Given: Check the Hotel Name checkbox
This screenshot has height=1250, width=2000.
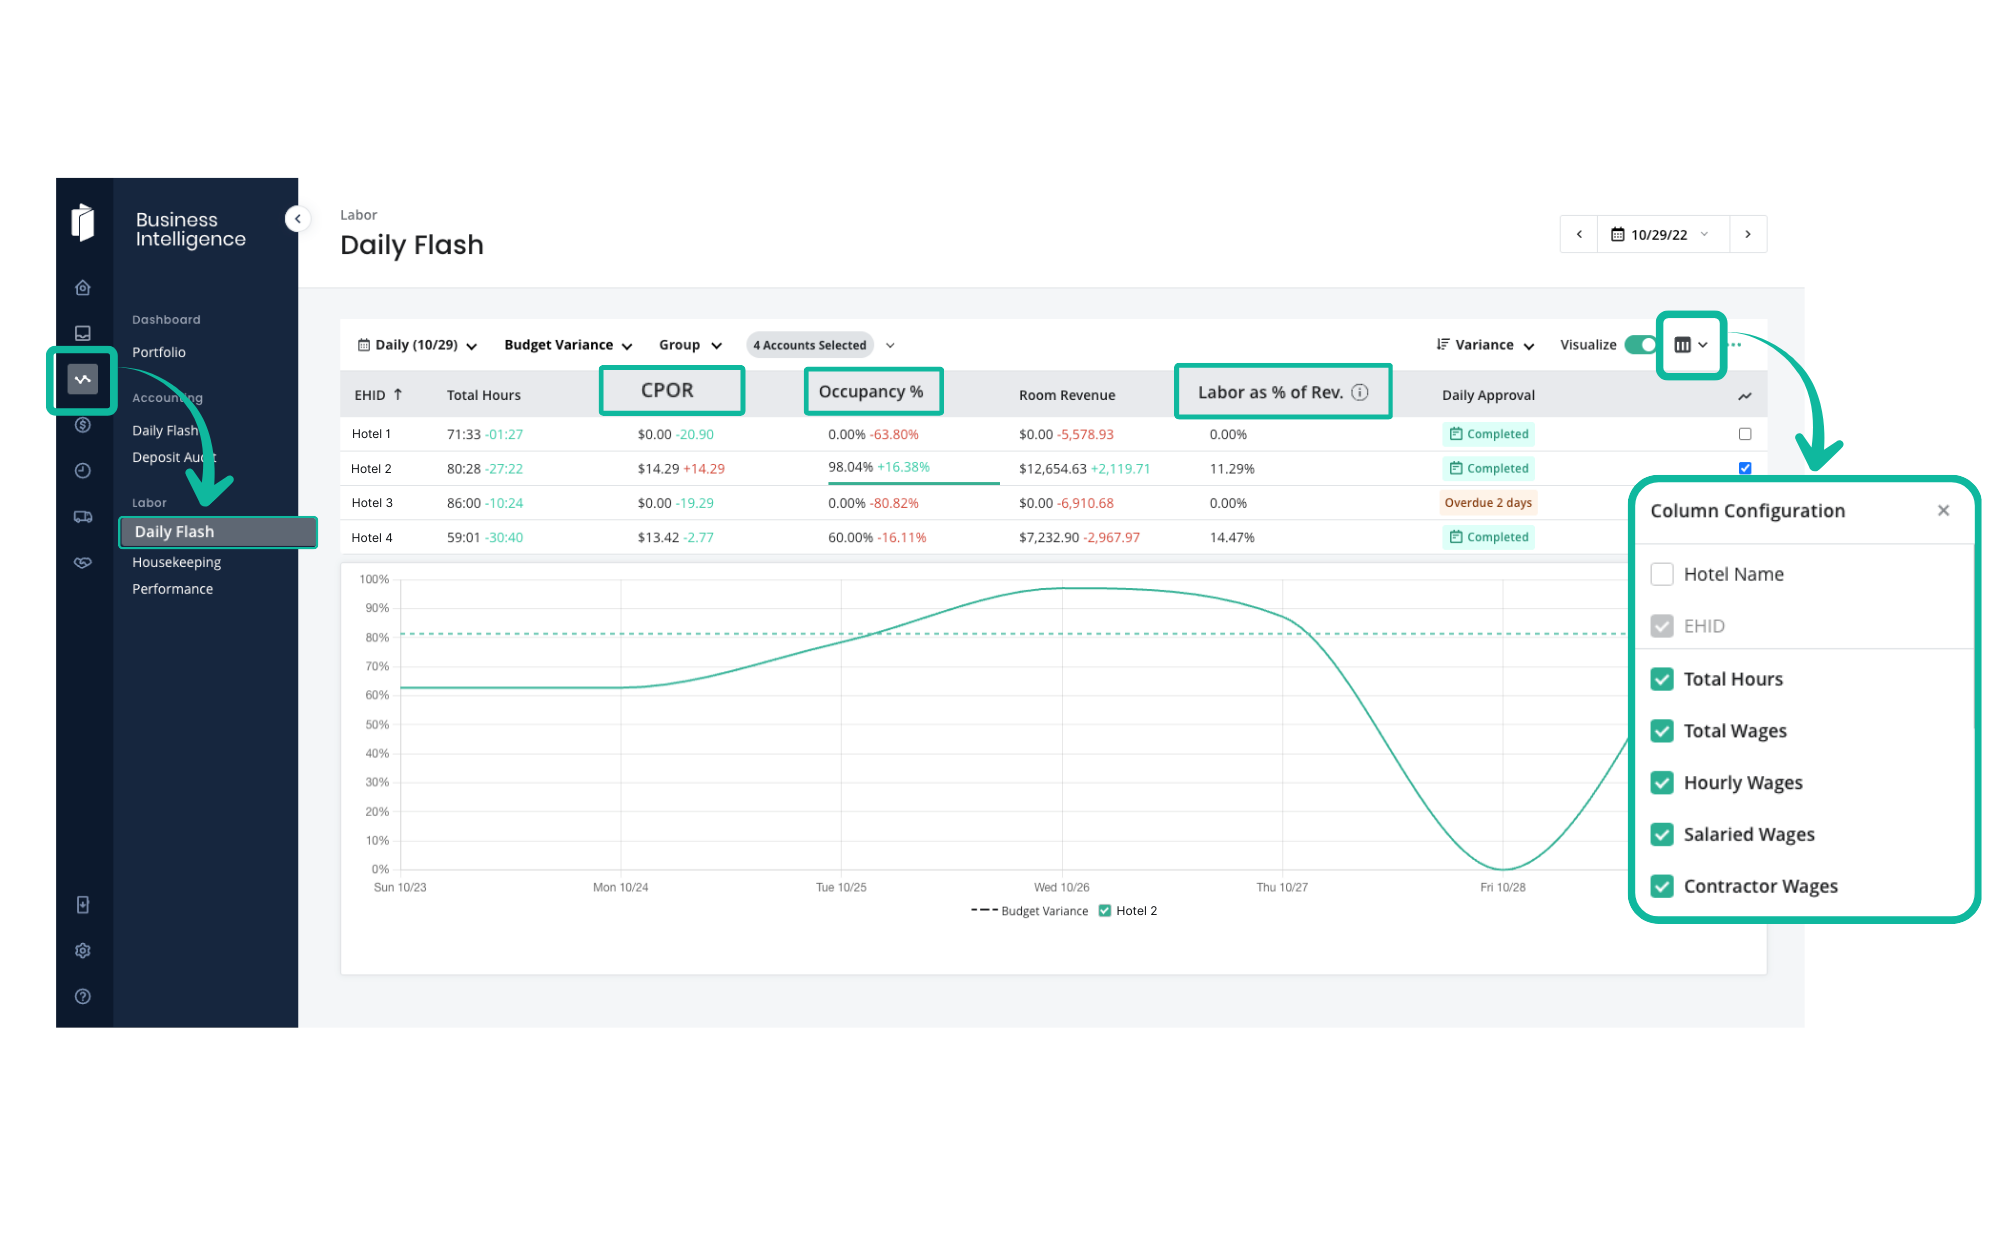Looking at the screenshot, I should [1662, 574].
